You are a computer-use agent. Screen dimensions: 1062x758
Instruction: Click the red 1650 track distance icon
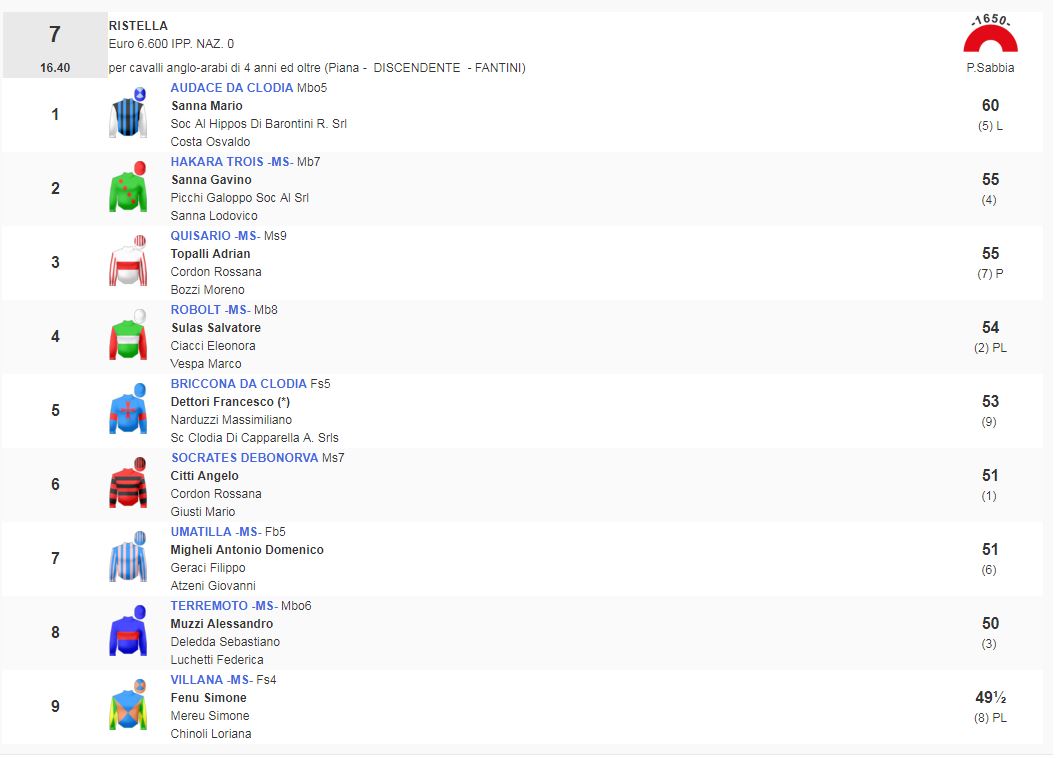[x=990, y=36]
